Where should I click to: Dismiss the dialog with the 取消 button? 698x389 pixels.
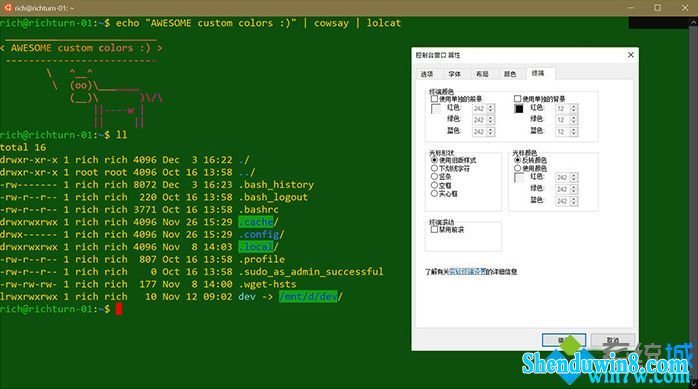(613, 340)
